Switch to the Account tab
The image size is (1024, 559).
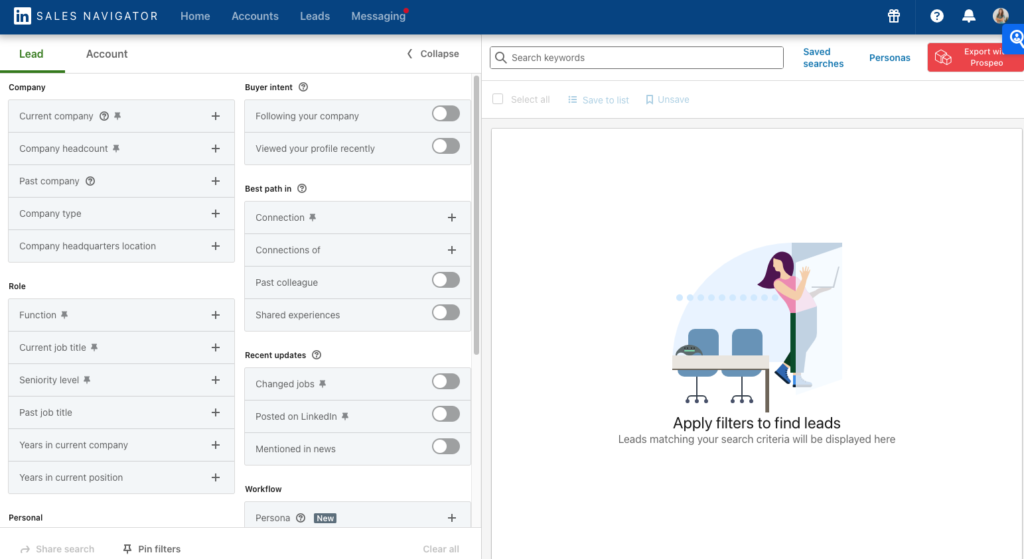[107, 54]
